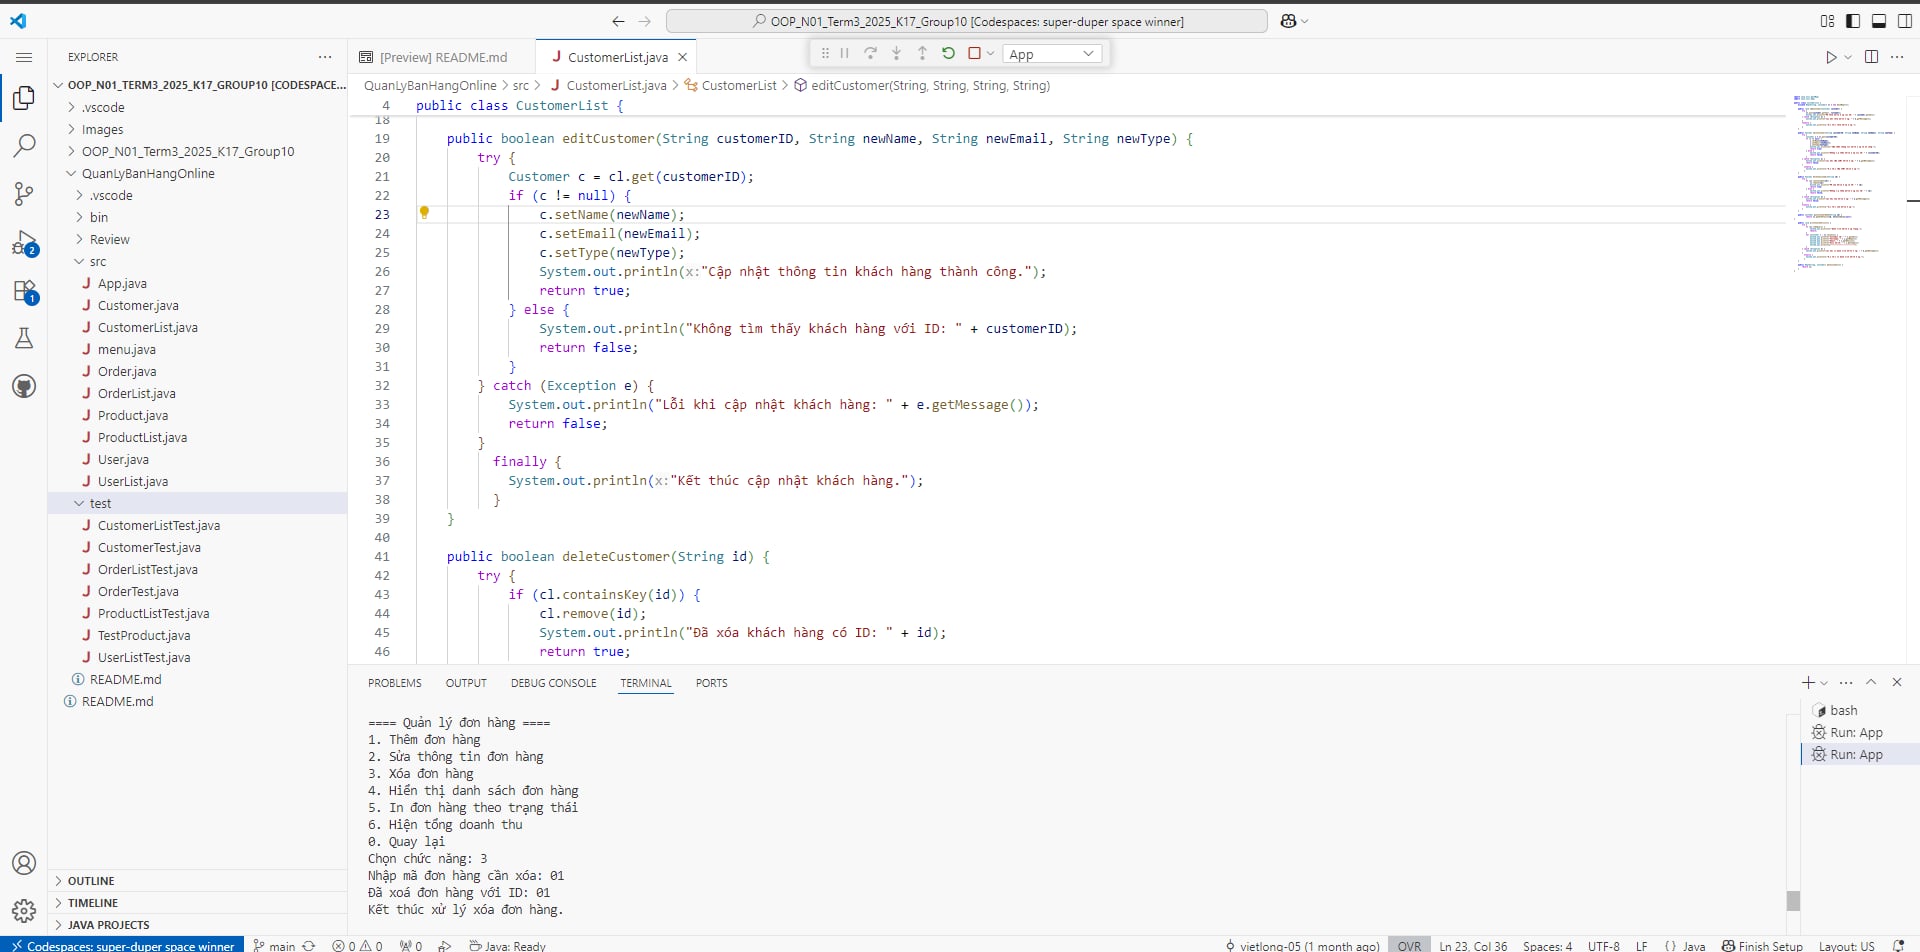Image resolution: width=1920 pixels, height=952 pixels.
Task: Switch to the PORTS tab
Action: (x=711, y=683)
